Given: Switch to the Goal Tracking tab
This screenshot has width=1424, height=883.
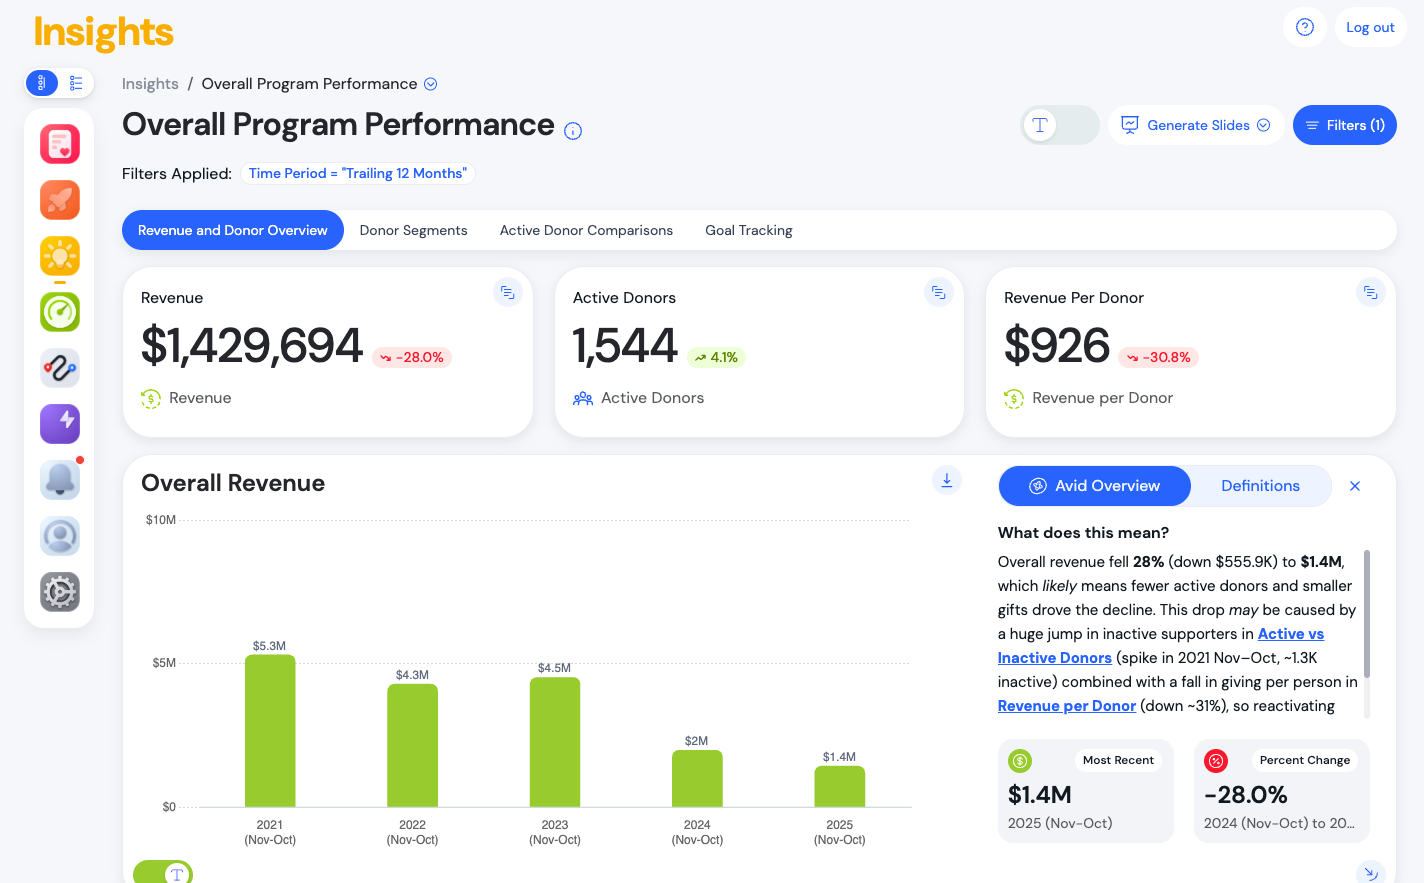Looking at the screenshot, I should (x=748, y=230).
